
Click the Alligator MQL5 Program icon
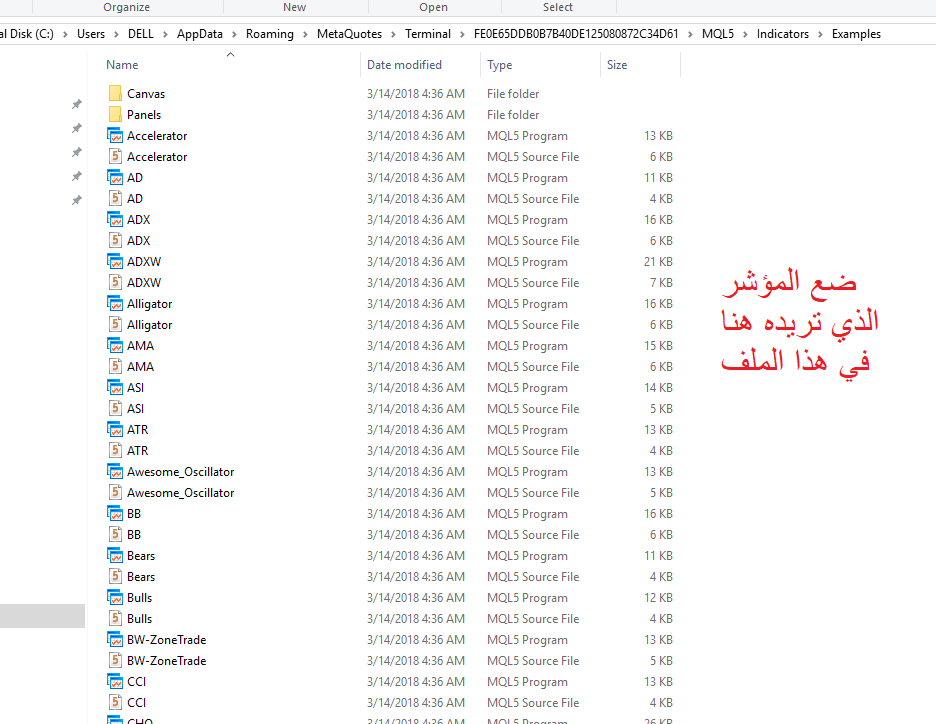coord(114,304)
